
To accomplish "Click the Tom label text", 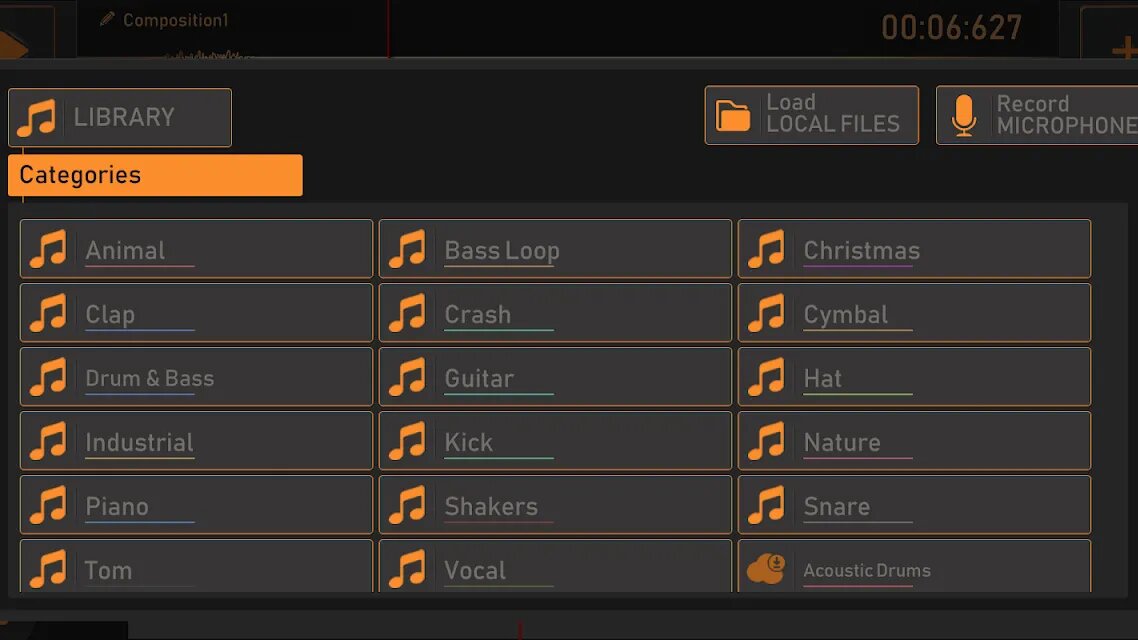I will 108,570.
